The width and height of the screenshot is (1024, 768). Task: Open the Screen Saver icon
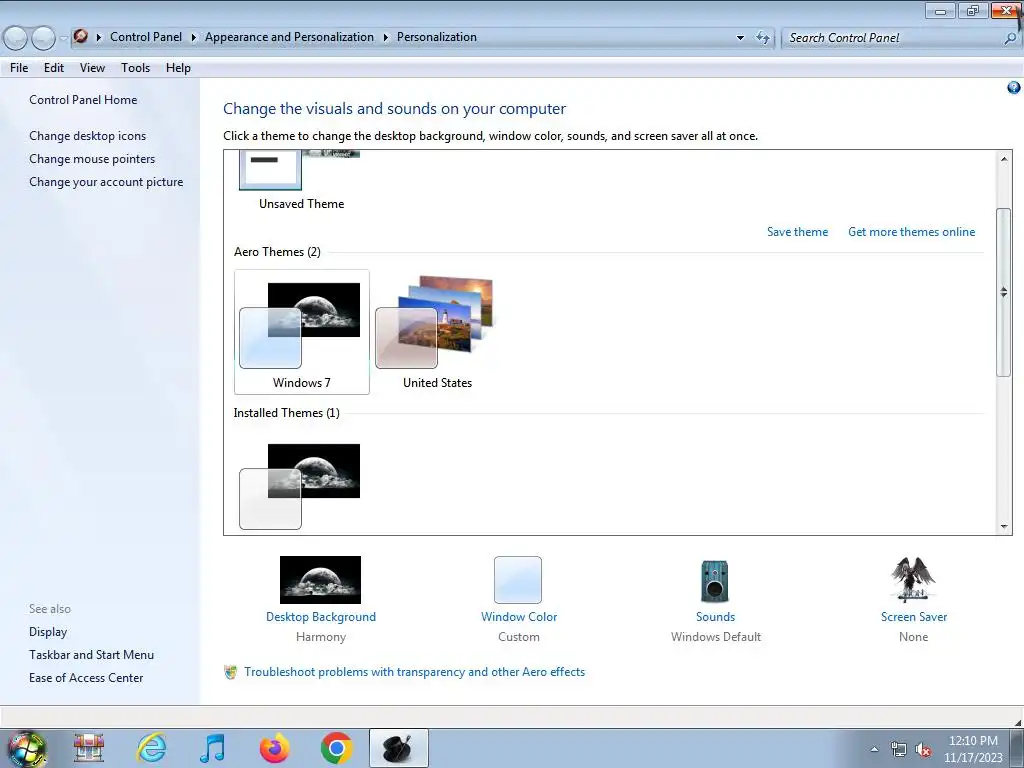[913, 579]
